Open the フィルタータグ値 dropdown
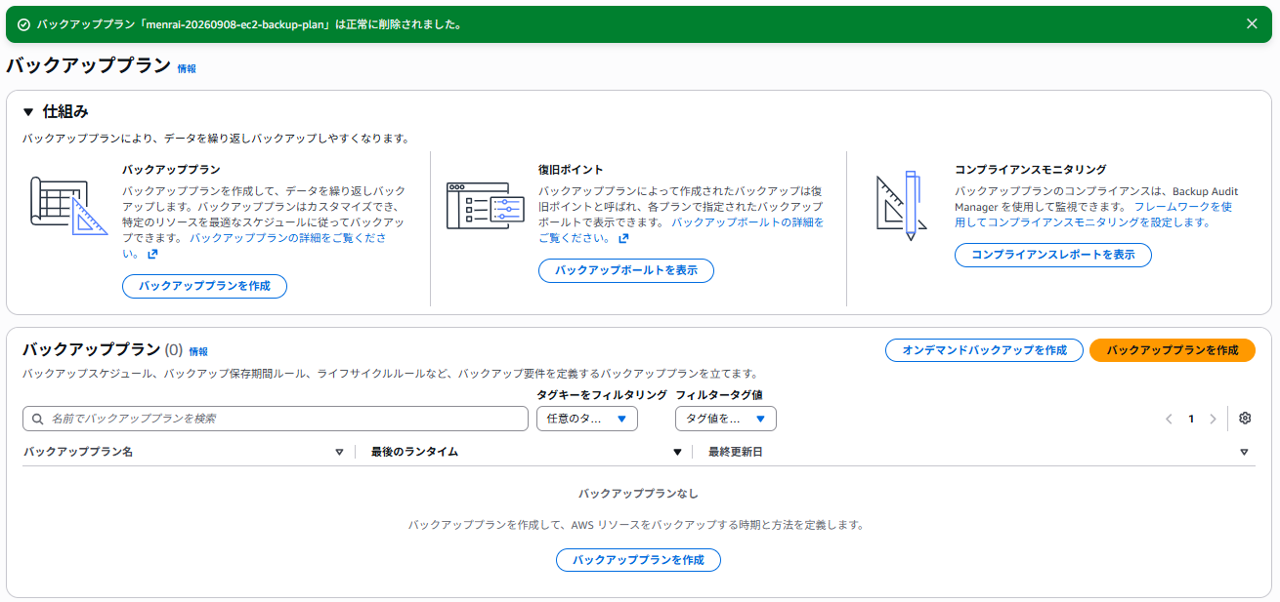 [726, 419]
